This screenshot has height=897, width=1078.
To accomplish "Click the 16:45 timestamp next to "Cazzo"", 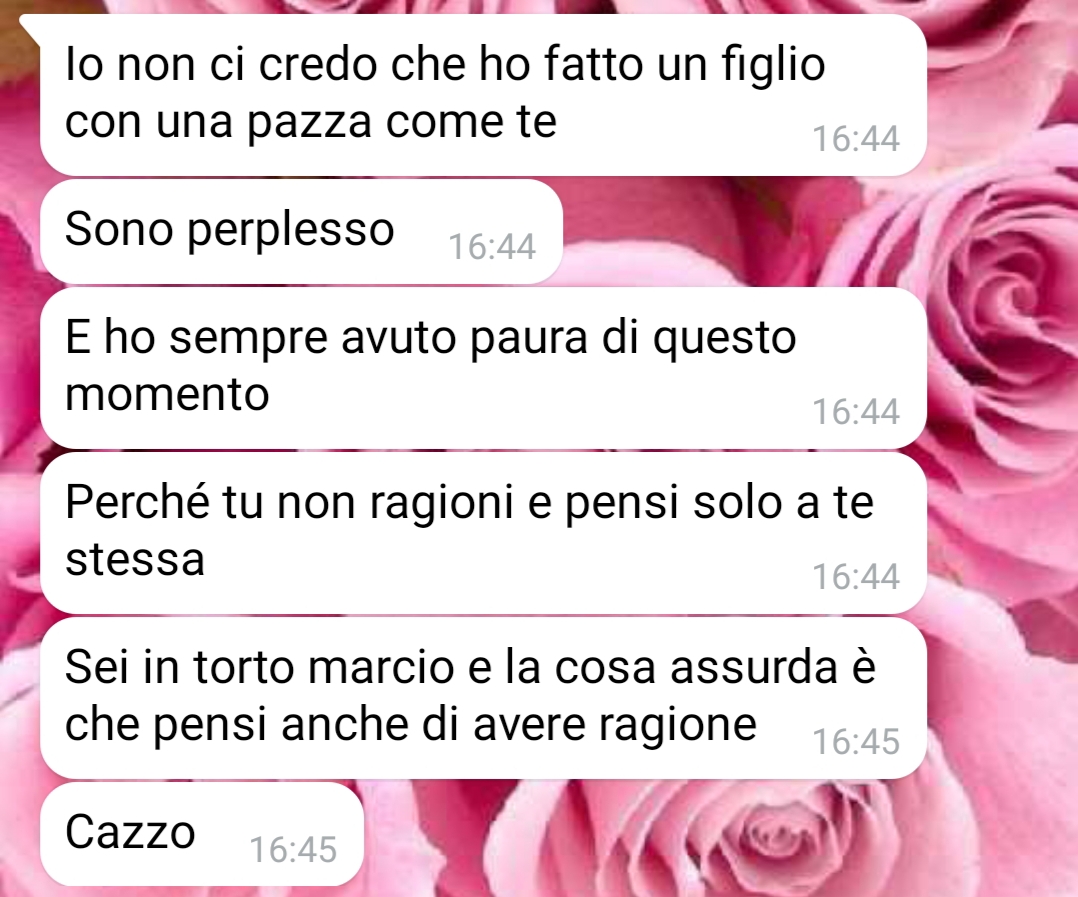I will (x=293, y=850).
